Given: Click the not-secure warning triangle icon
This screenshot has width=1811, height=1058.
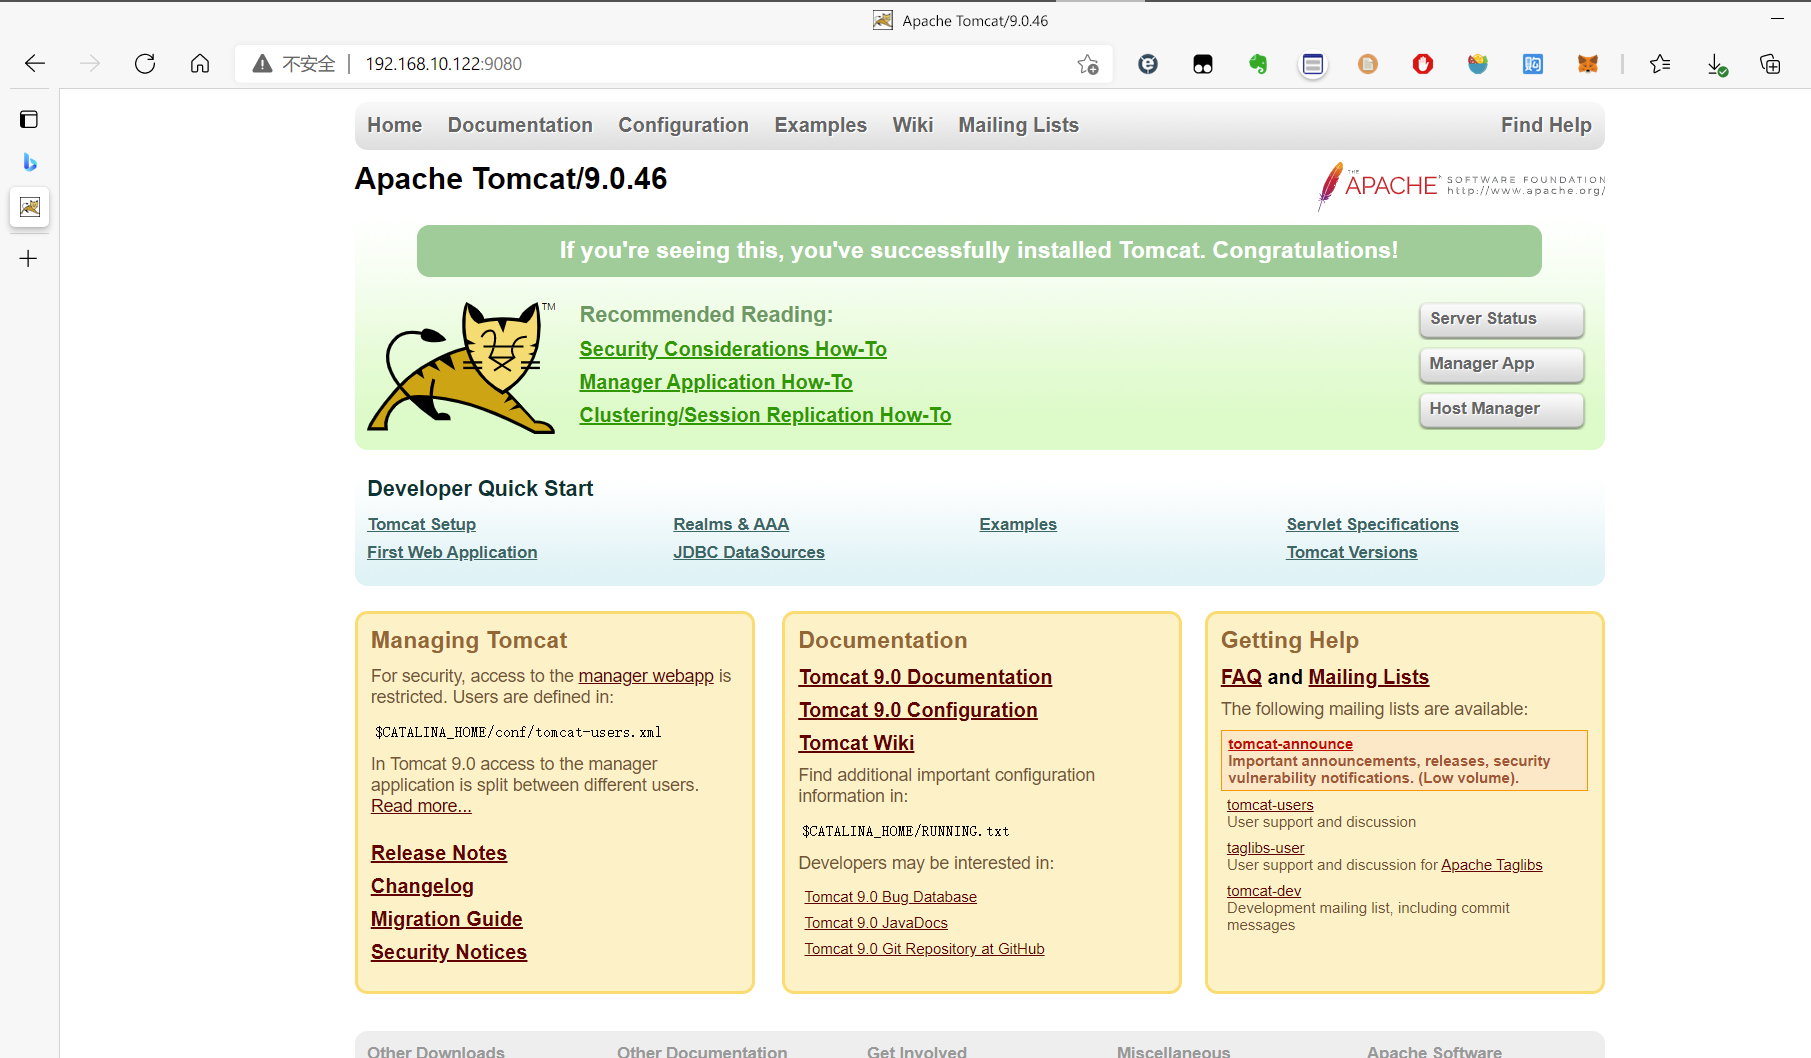Looking at the screenshot, I should pyautogui.click(x=262, y=64).
